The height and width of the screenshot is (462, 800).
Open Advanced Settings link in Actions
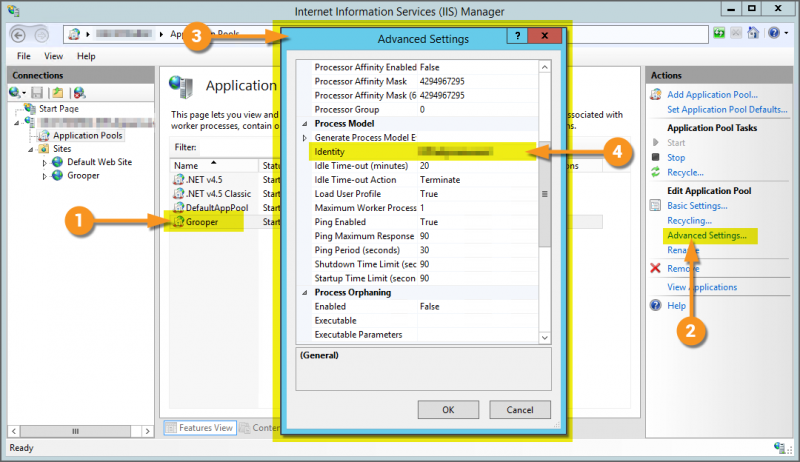point(707,235)
